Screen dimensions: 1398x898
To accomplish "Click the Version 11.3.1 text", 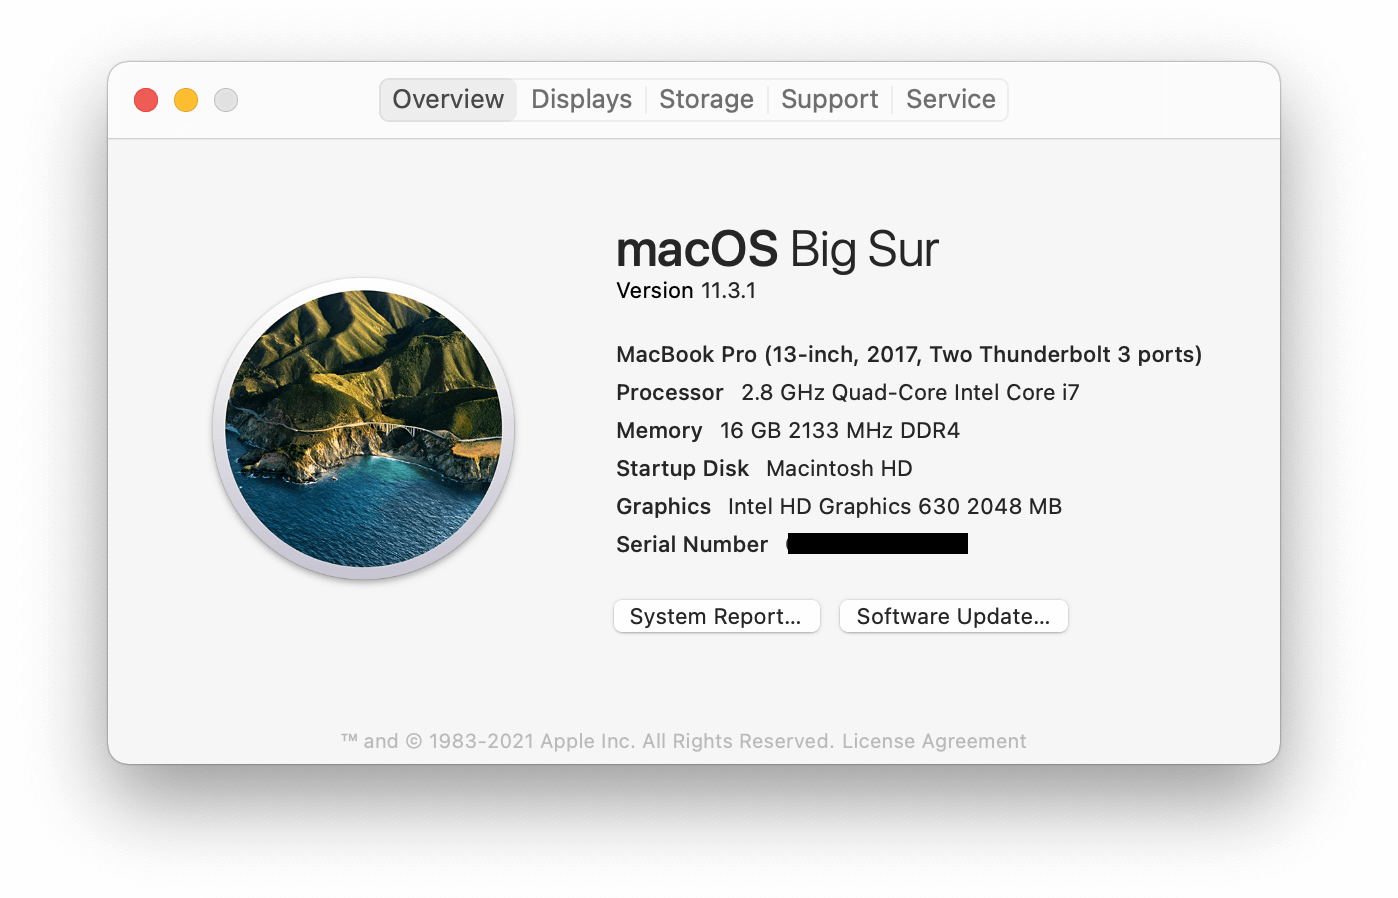I will [686, 291].
